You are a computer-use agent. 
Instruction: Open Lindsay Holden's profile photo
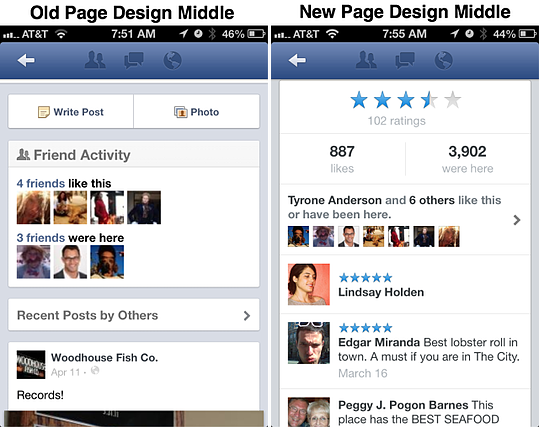pos(309,284)
